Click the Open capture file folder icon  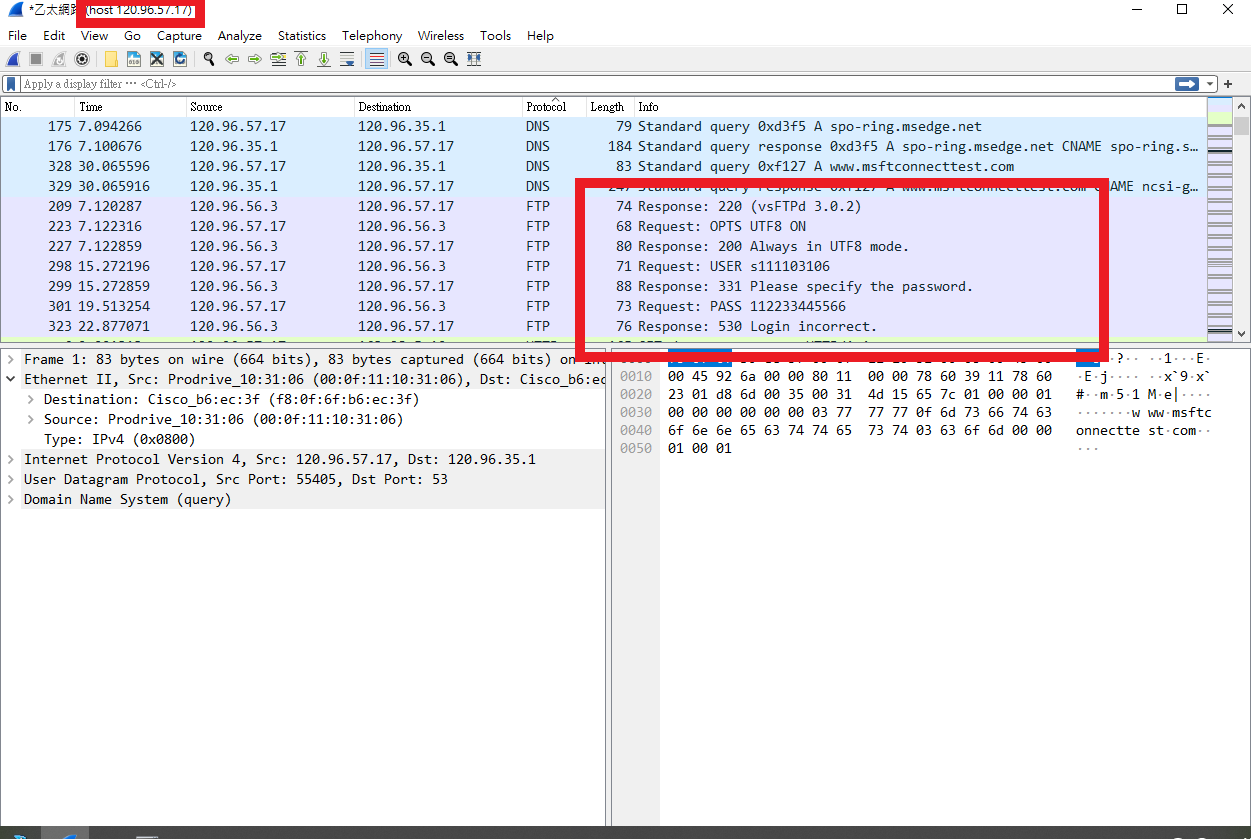(111, 59)
